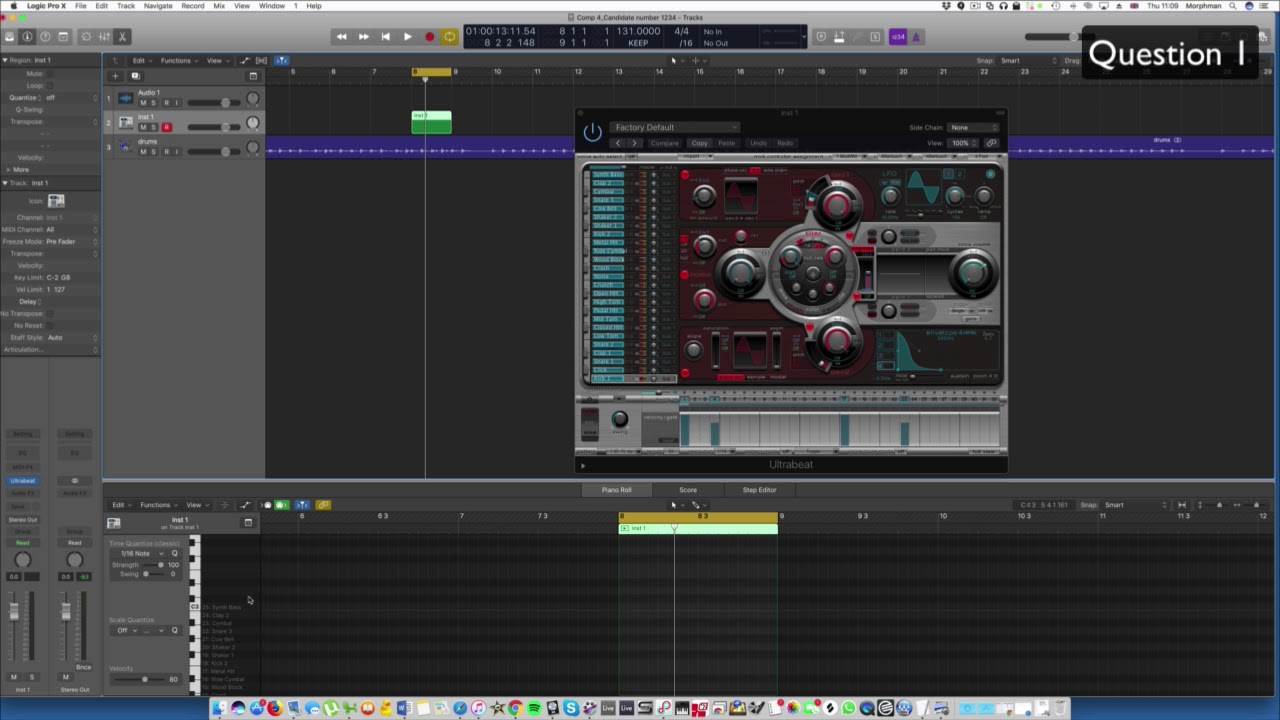Screen dimensions: 1280x720
Task: Show the Toolbar icon in the control bar
Action: (x=64, y=37)
